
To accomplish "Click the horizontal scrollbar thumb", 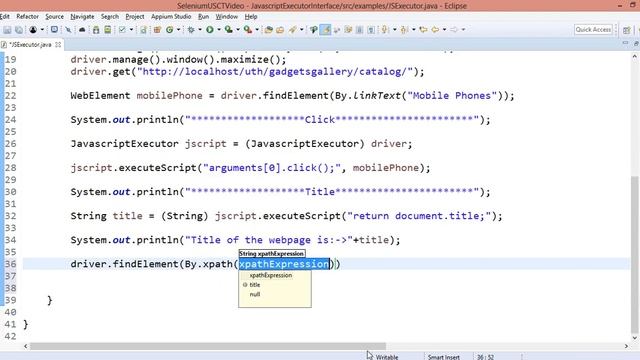I will (x=208, y=346).
